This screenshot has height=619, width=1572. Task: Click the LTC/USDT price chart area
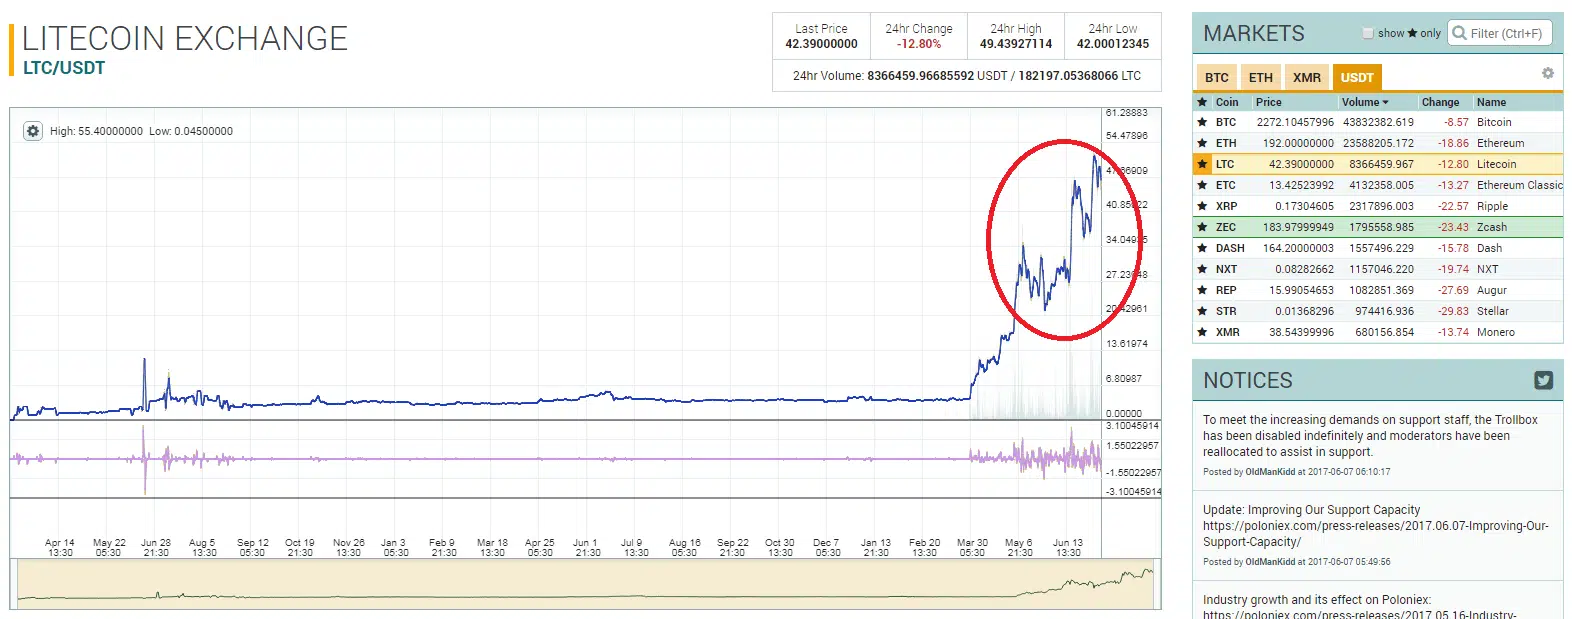[x=556, y=264]
